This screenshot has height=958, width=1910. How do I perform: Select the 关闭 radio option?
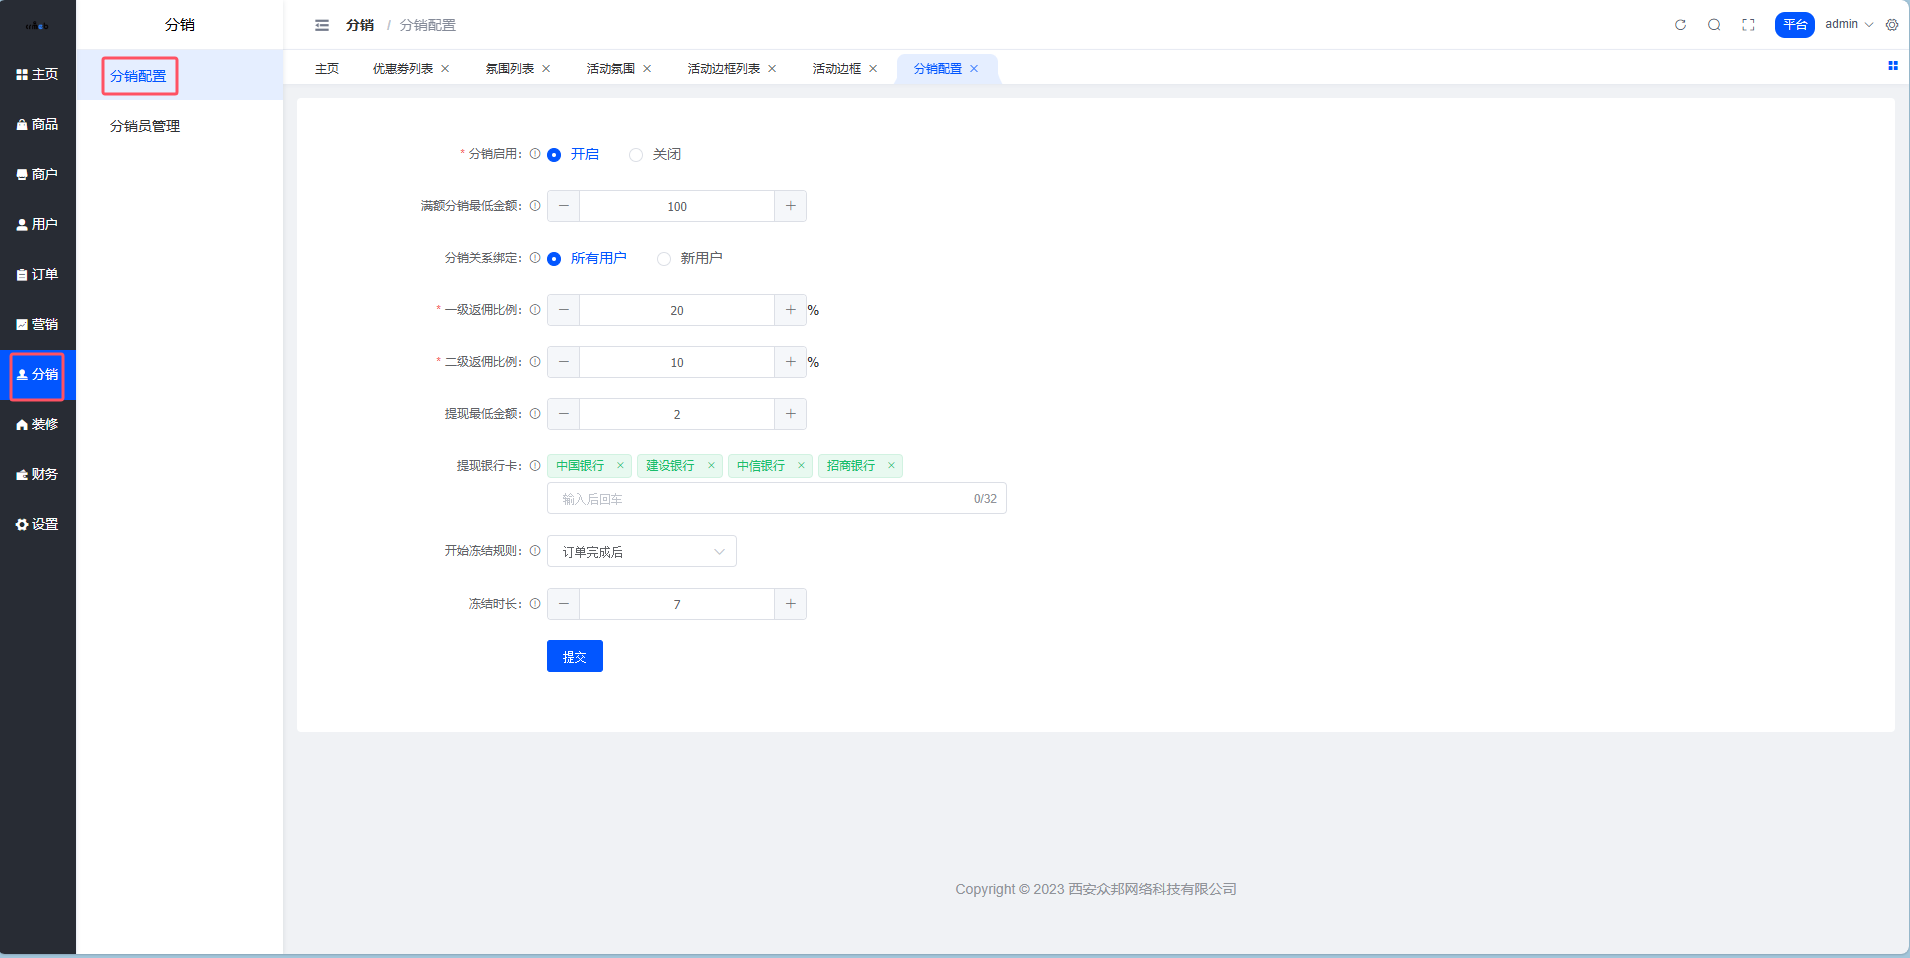point(636,155)
